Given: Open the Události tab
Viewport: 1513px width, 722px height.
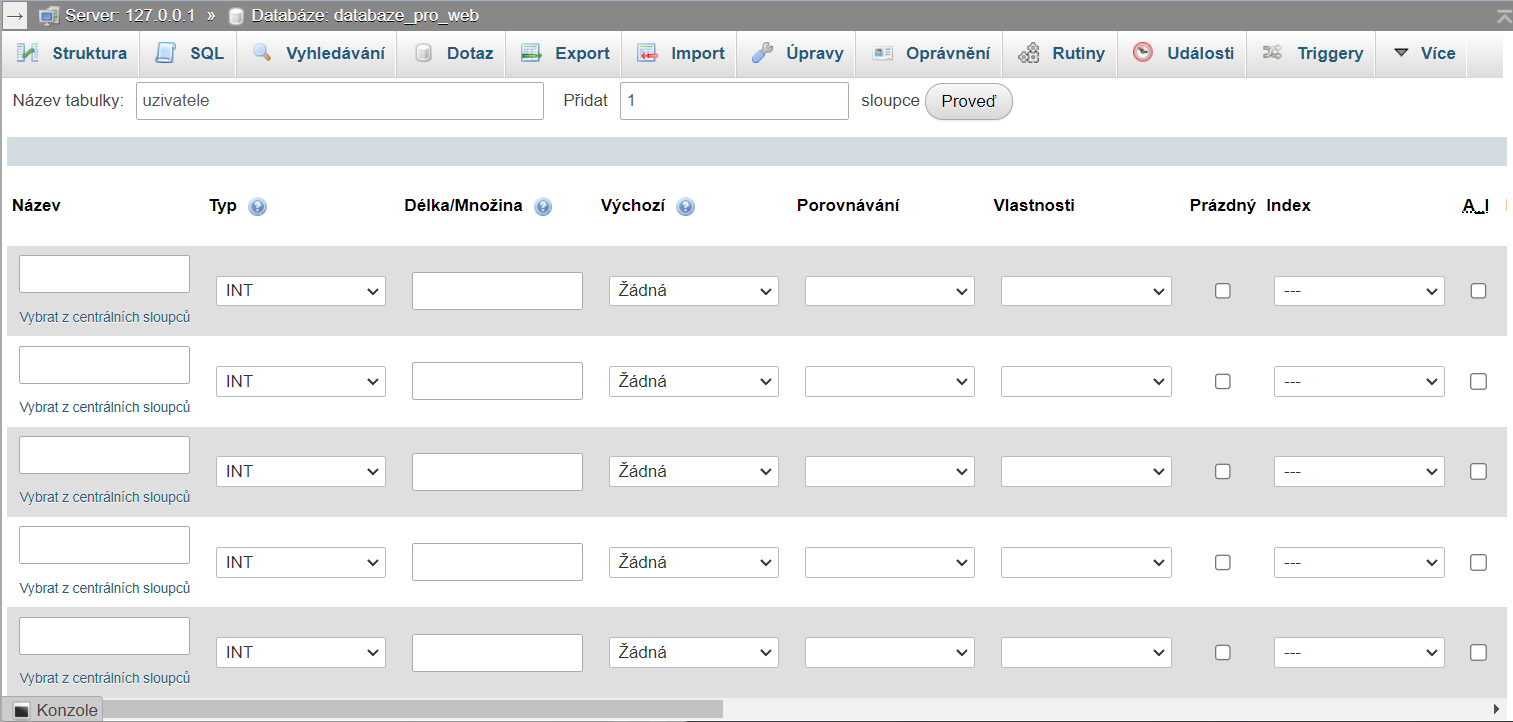Looking at the screenshot, I should point(1183,53).
